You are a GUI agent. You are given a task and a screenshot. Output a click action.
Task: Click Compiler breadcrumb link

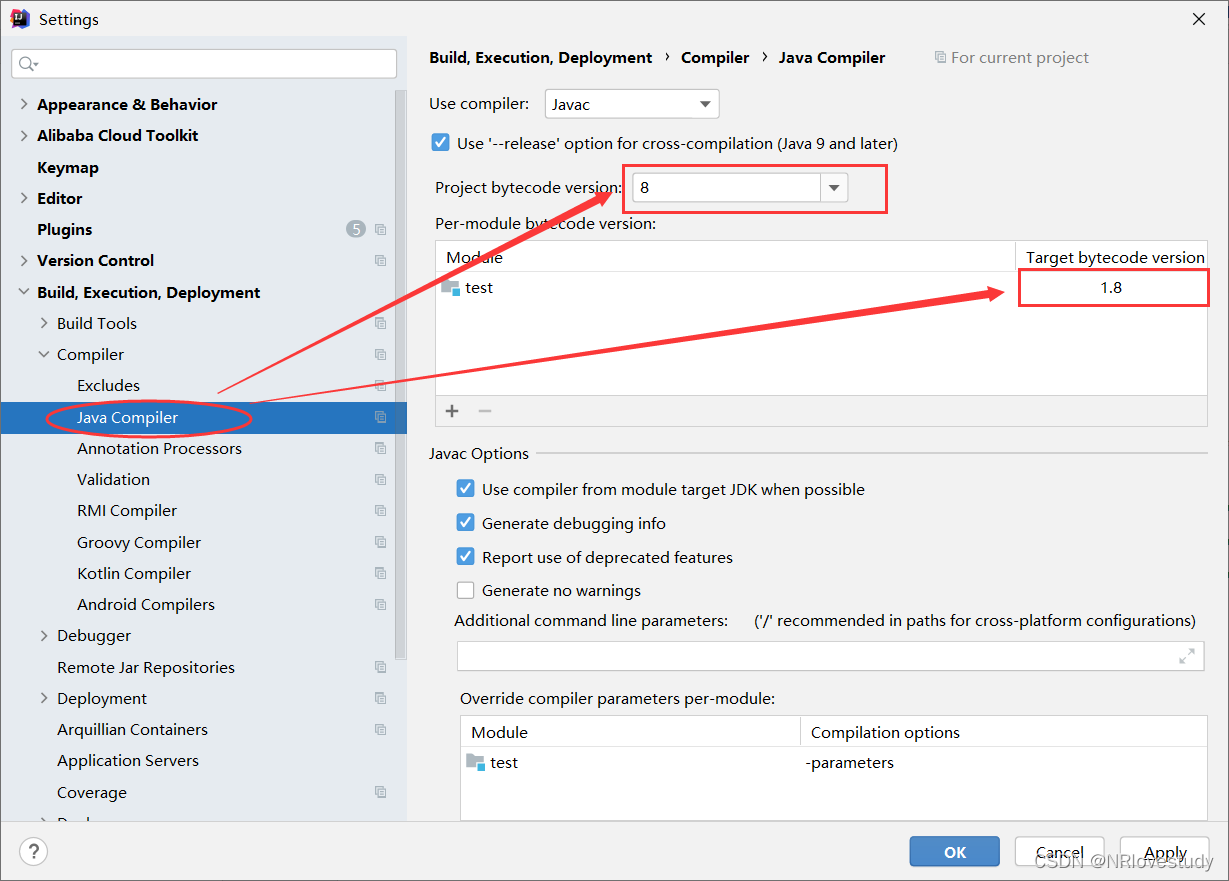coord(715,58)
